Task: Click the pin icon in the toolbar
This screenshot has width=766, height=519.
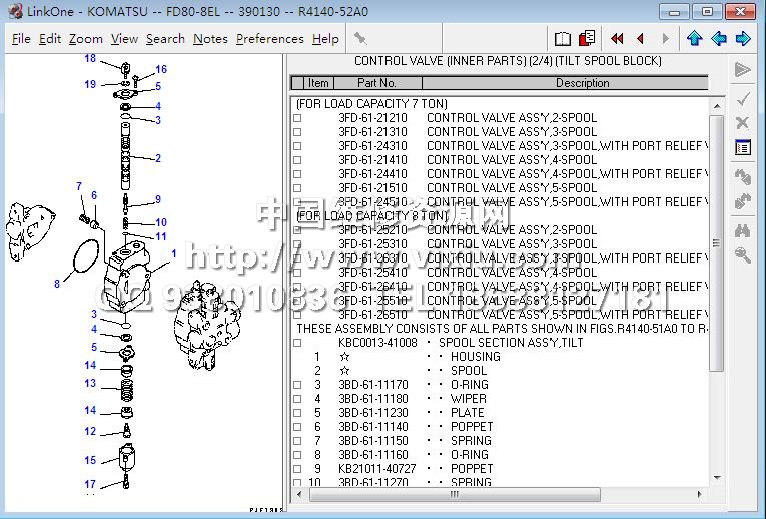Action: click(360, 39)
